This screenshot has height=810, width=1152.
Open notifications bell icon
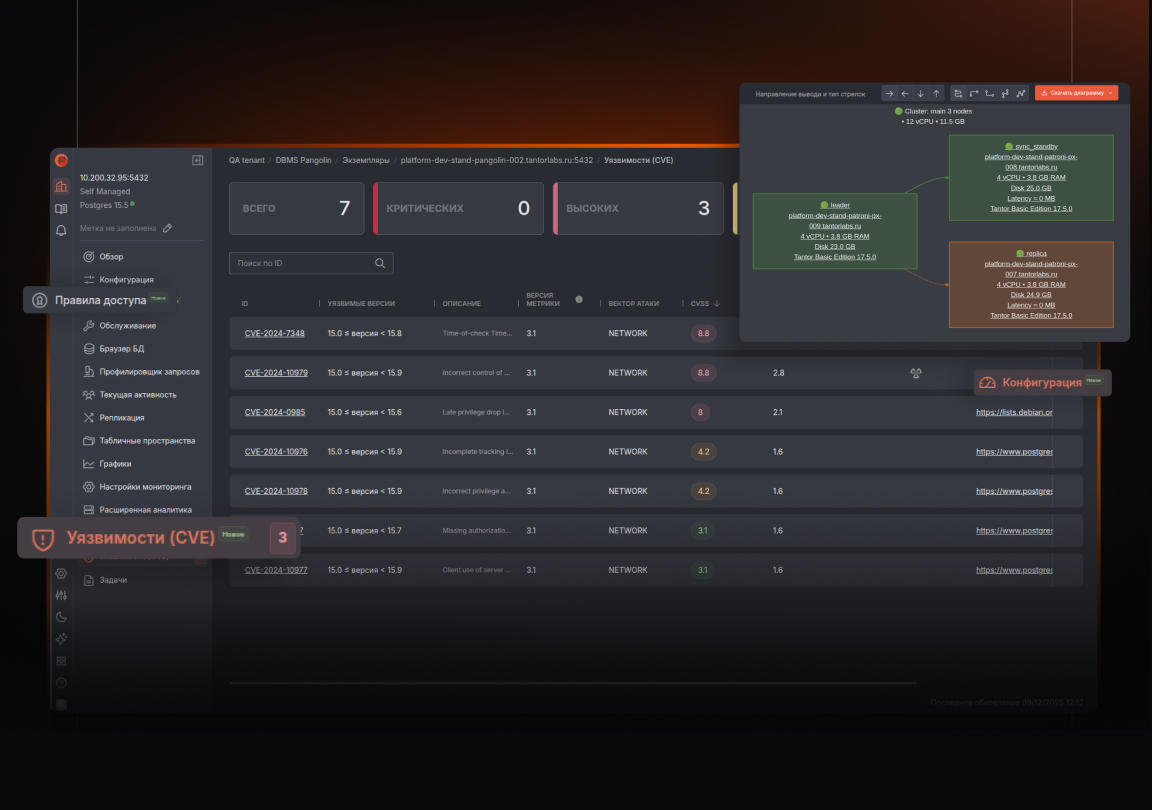[x=62, y=231]
